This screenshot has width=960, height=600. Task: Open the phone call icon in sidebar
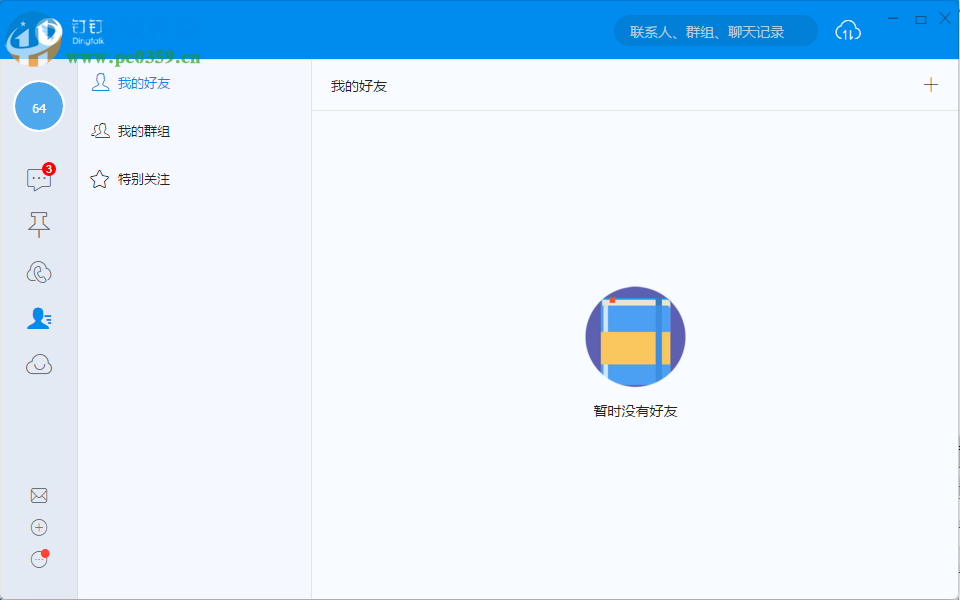pyautogui.click(x=39, y=272)
